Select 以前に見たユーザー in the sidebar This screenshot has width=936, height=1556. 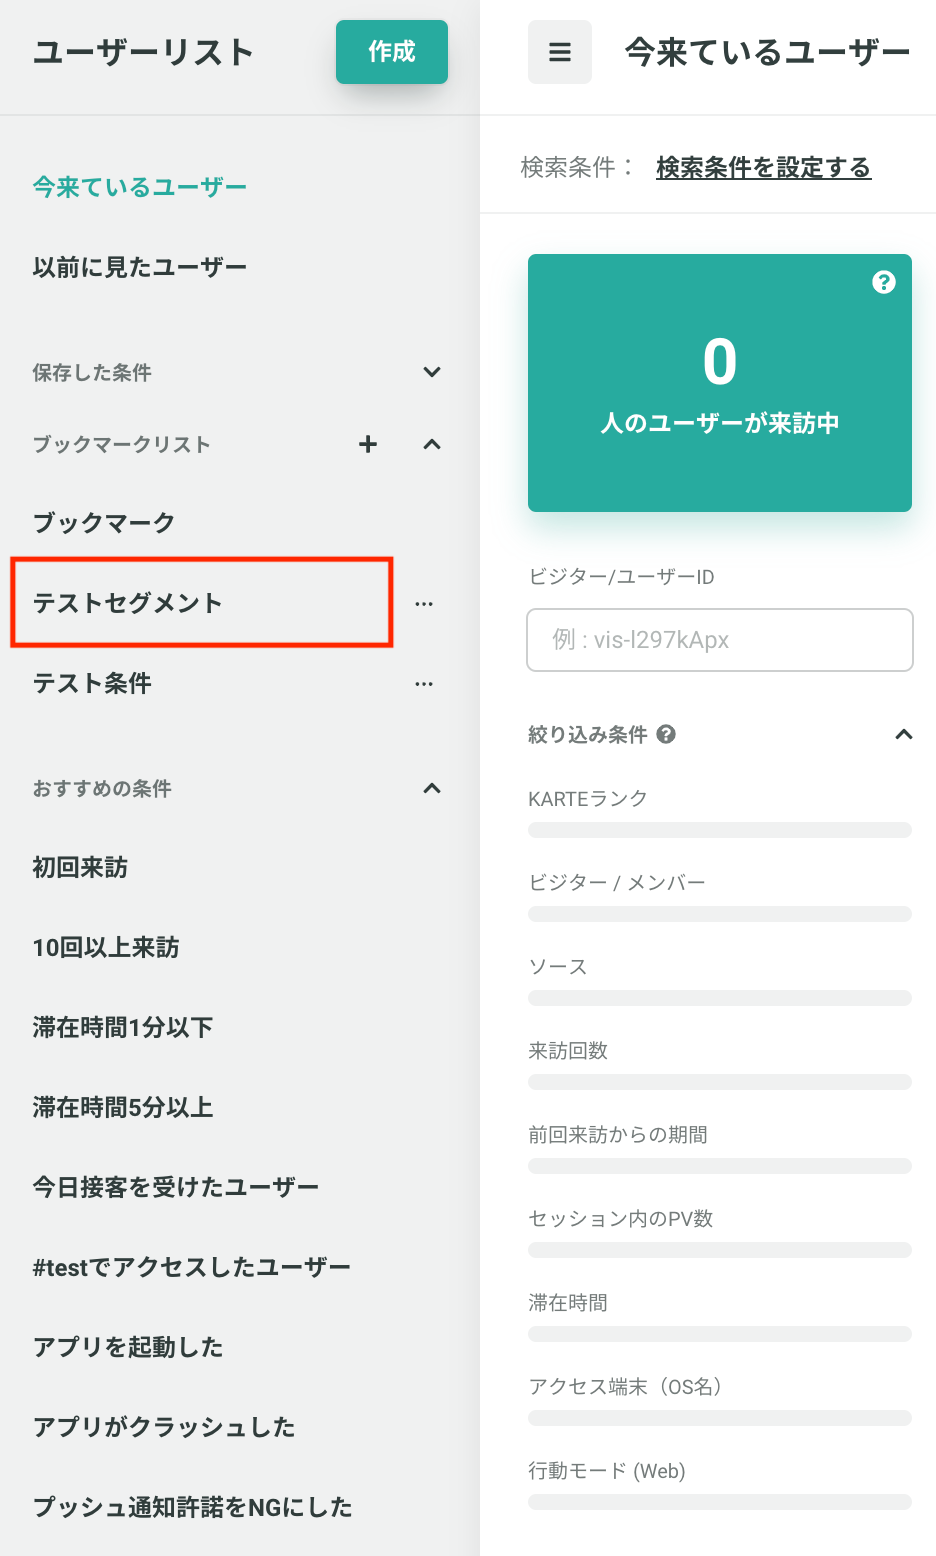click(140, 267)
